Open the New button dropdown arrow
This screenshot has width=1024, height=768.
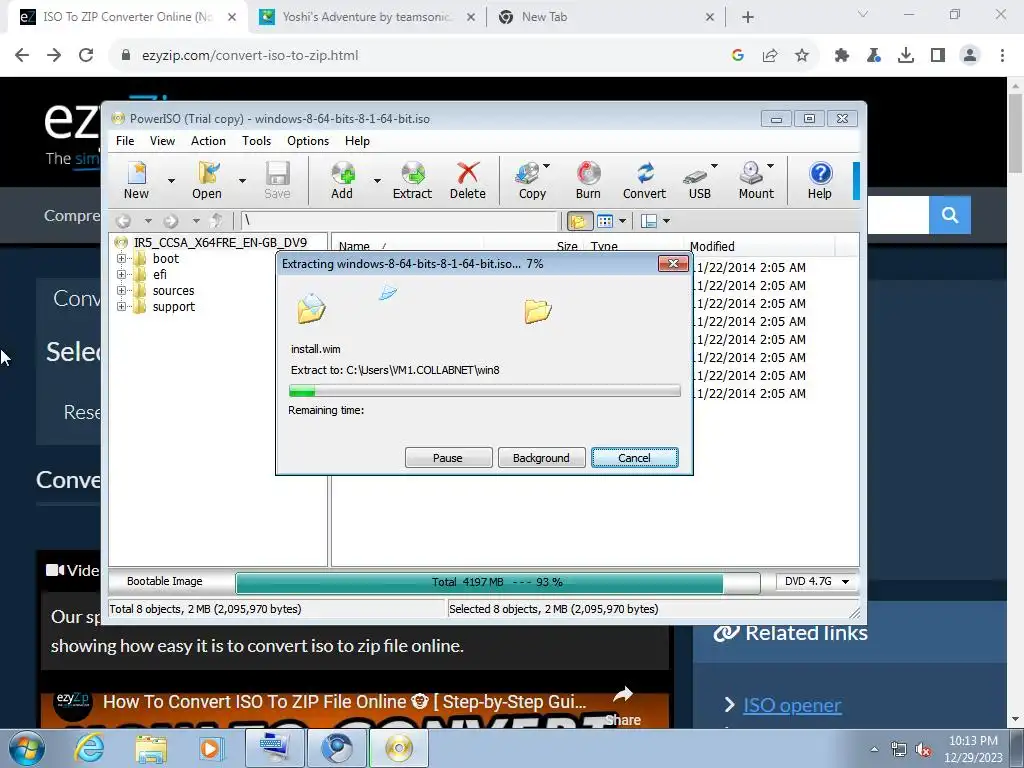pyautogui.click(x=171, y=180)
